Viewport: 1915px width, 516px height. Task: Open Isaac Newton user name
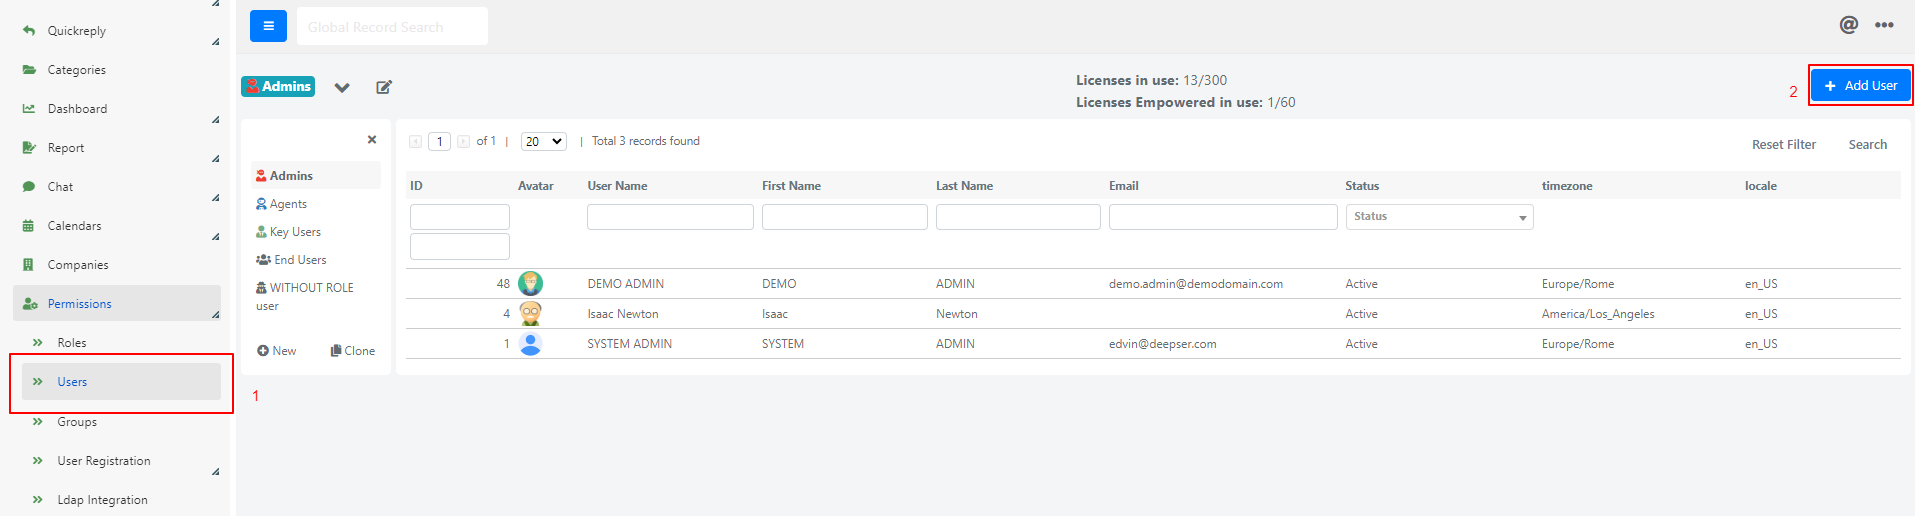[623, 314]
